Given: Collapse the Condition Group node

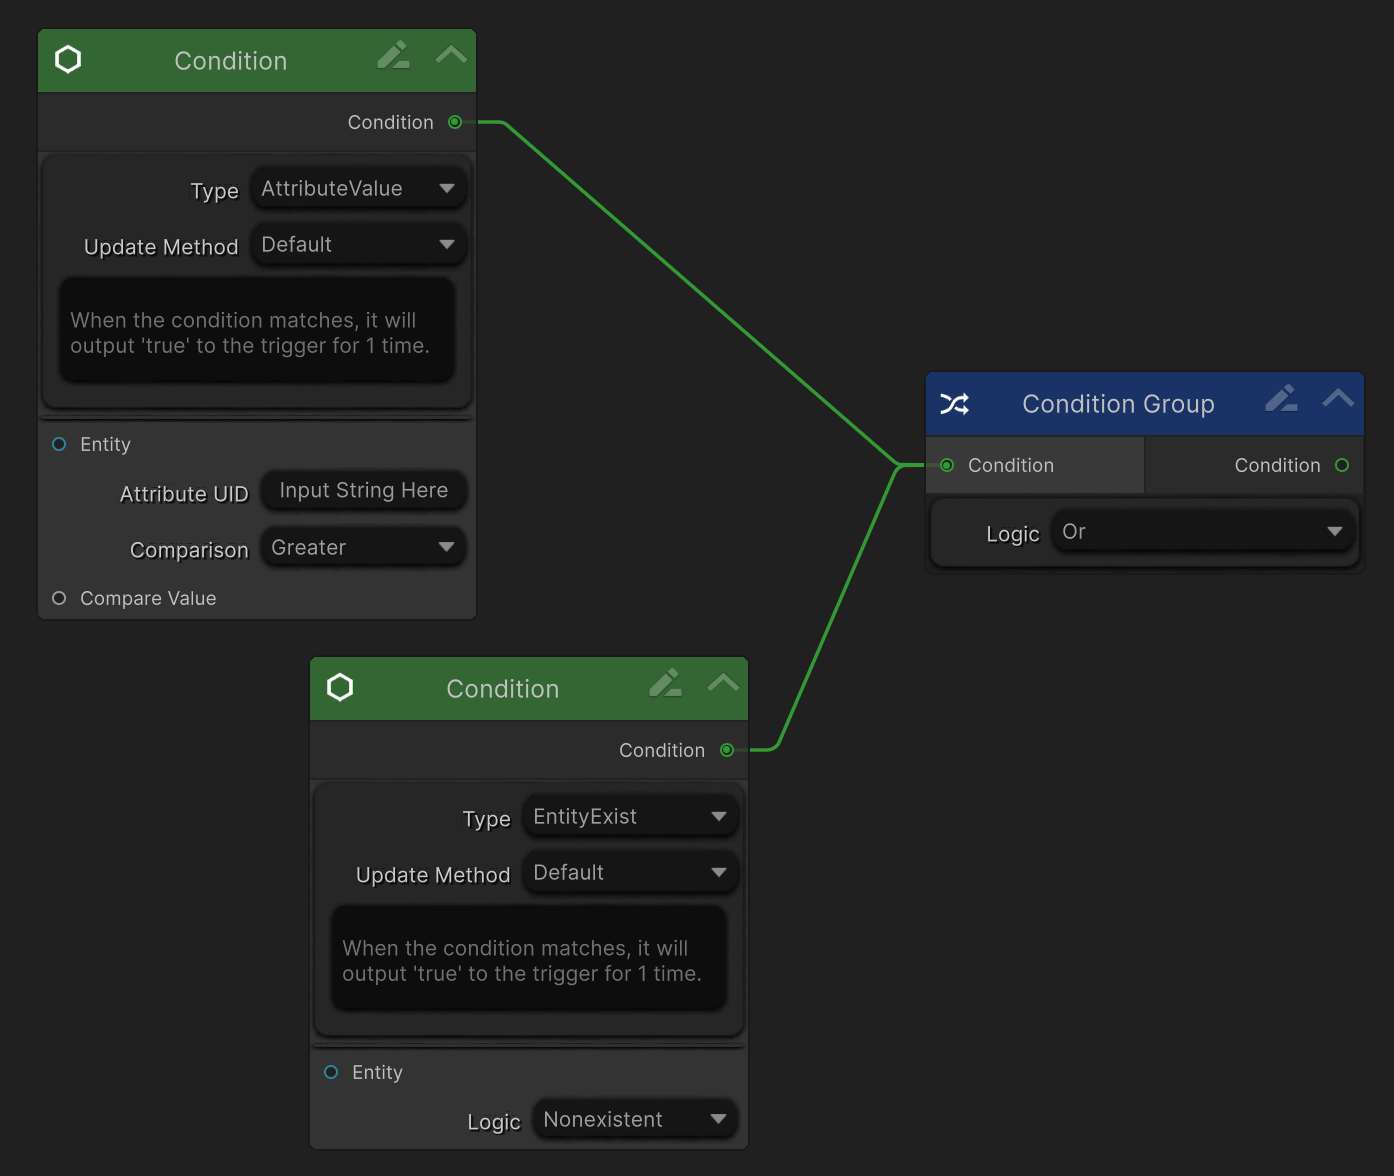Looking at the screenshot, I should 1338,399.
